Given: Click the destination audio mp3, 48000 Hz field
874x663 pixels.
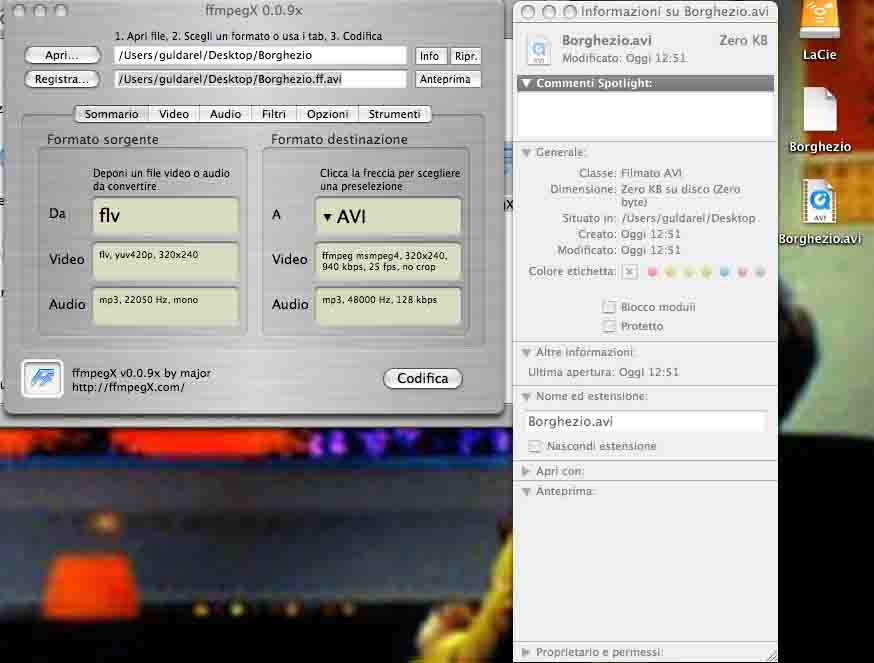Looking at the screenshot, I should click(388, 306).
